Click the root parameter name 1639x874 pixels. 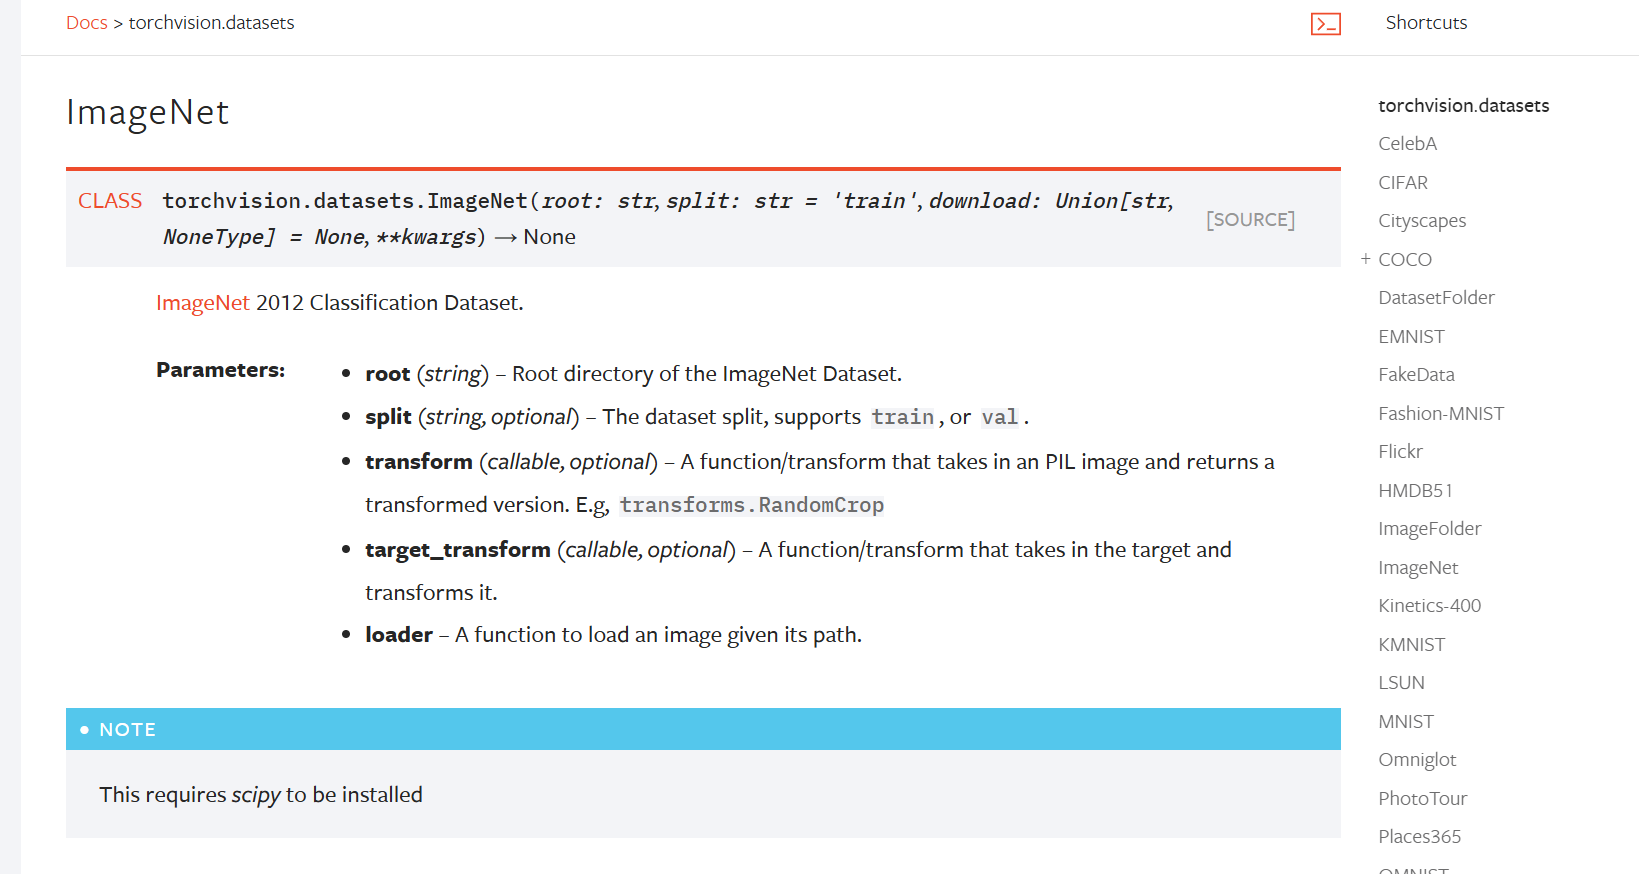click(388, 374)
